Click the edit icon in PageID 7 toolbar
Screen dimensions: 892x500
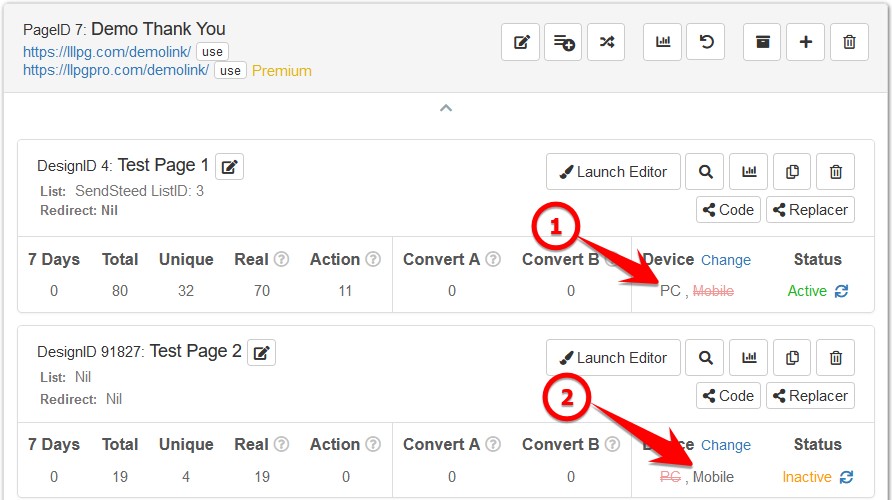[521, 42]
